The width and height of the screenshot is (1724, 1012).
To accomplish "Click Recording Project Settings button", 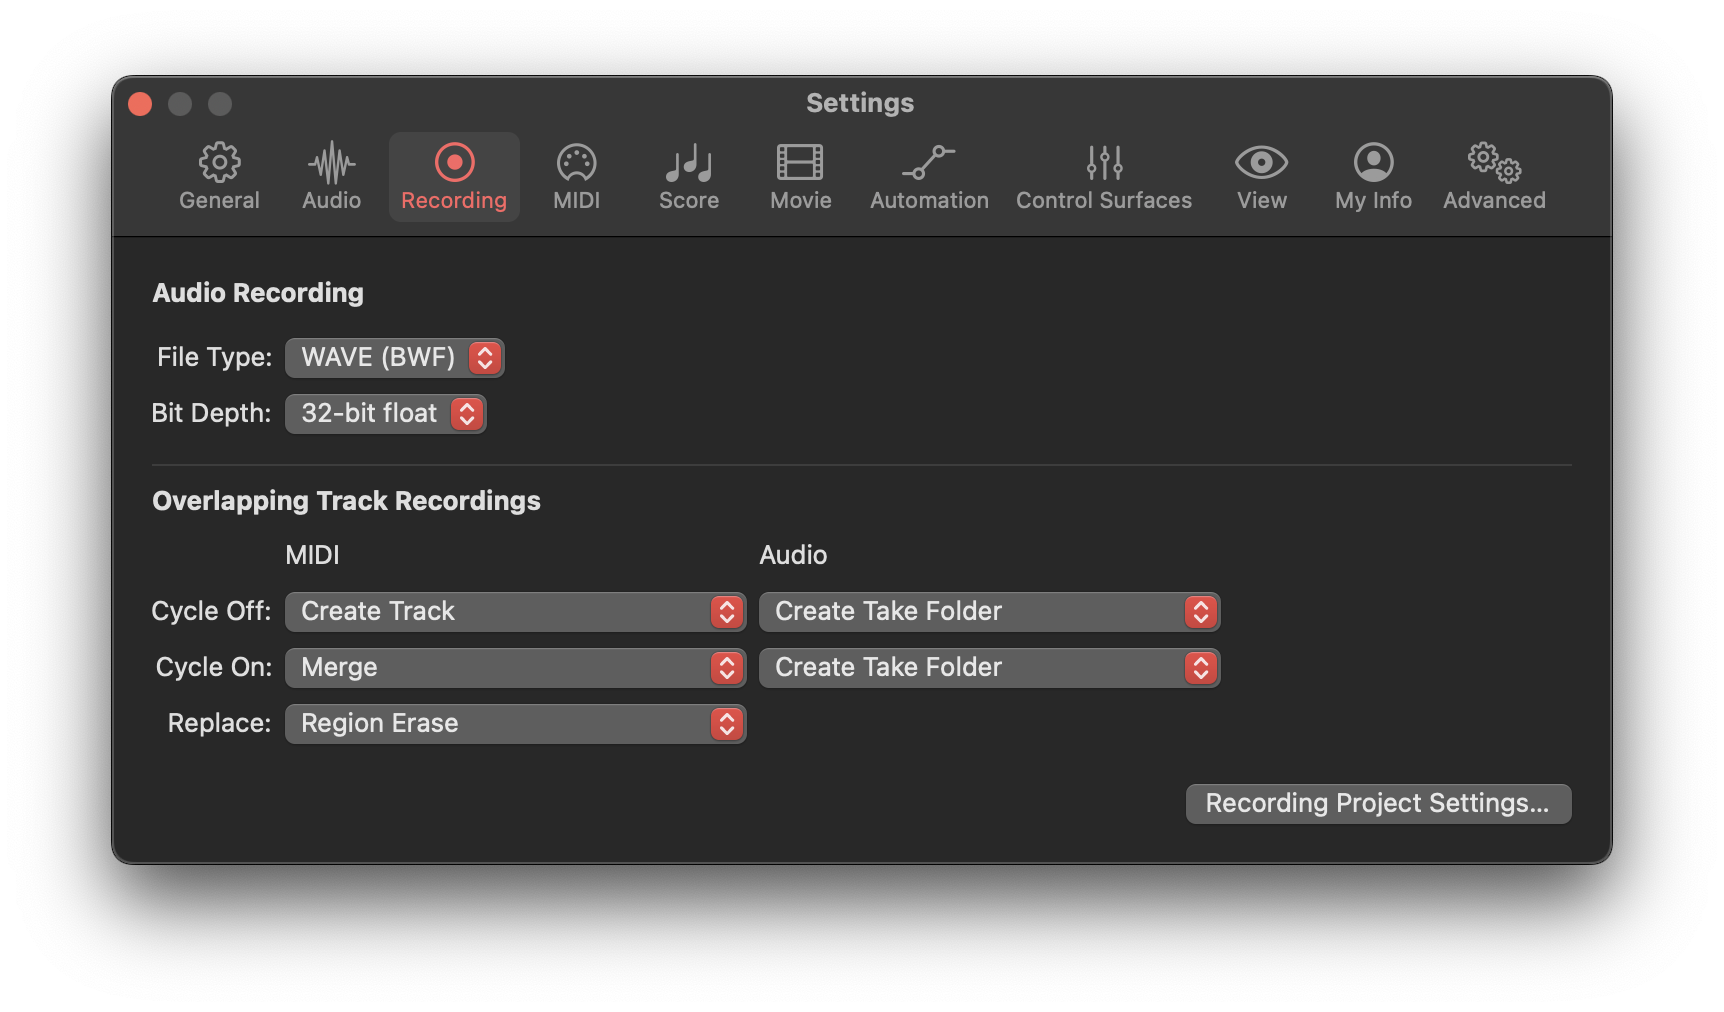I will [x=1378, y=803].
